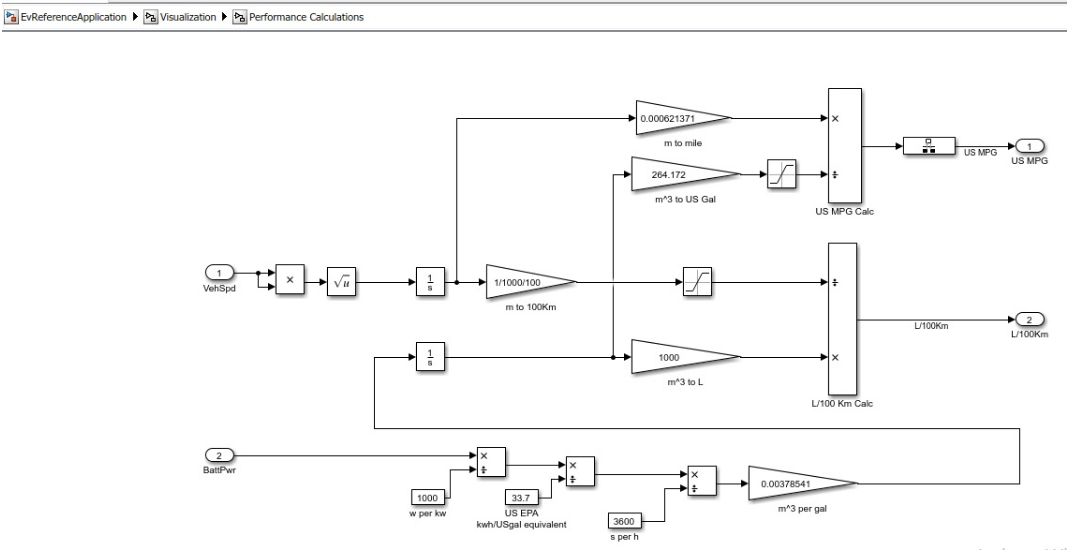
Task: Click the Visualization subsystem icon
Action: point(151,17)
